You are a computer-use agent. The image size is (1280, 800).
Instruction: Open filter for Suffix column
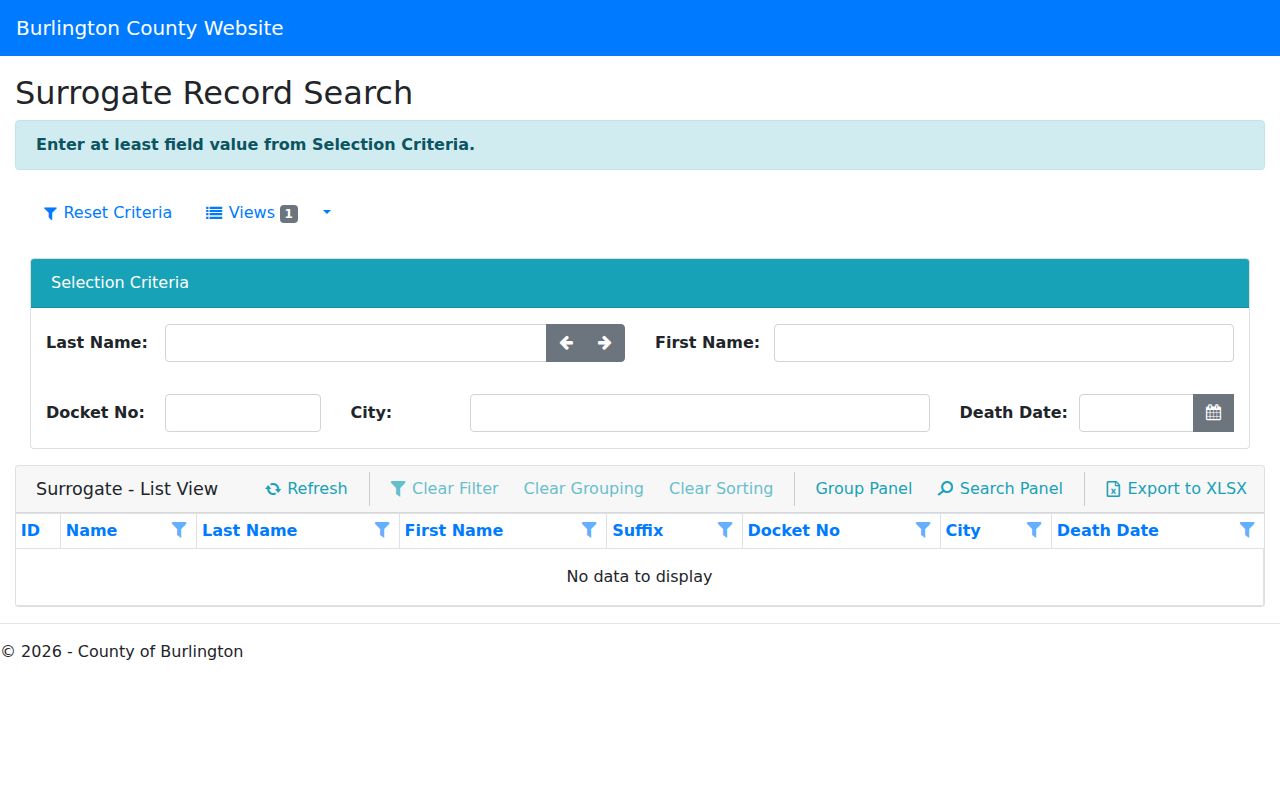click(x=725, y=530)
